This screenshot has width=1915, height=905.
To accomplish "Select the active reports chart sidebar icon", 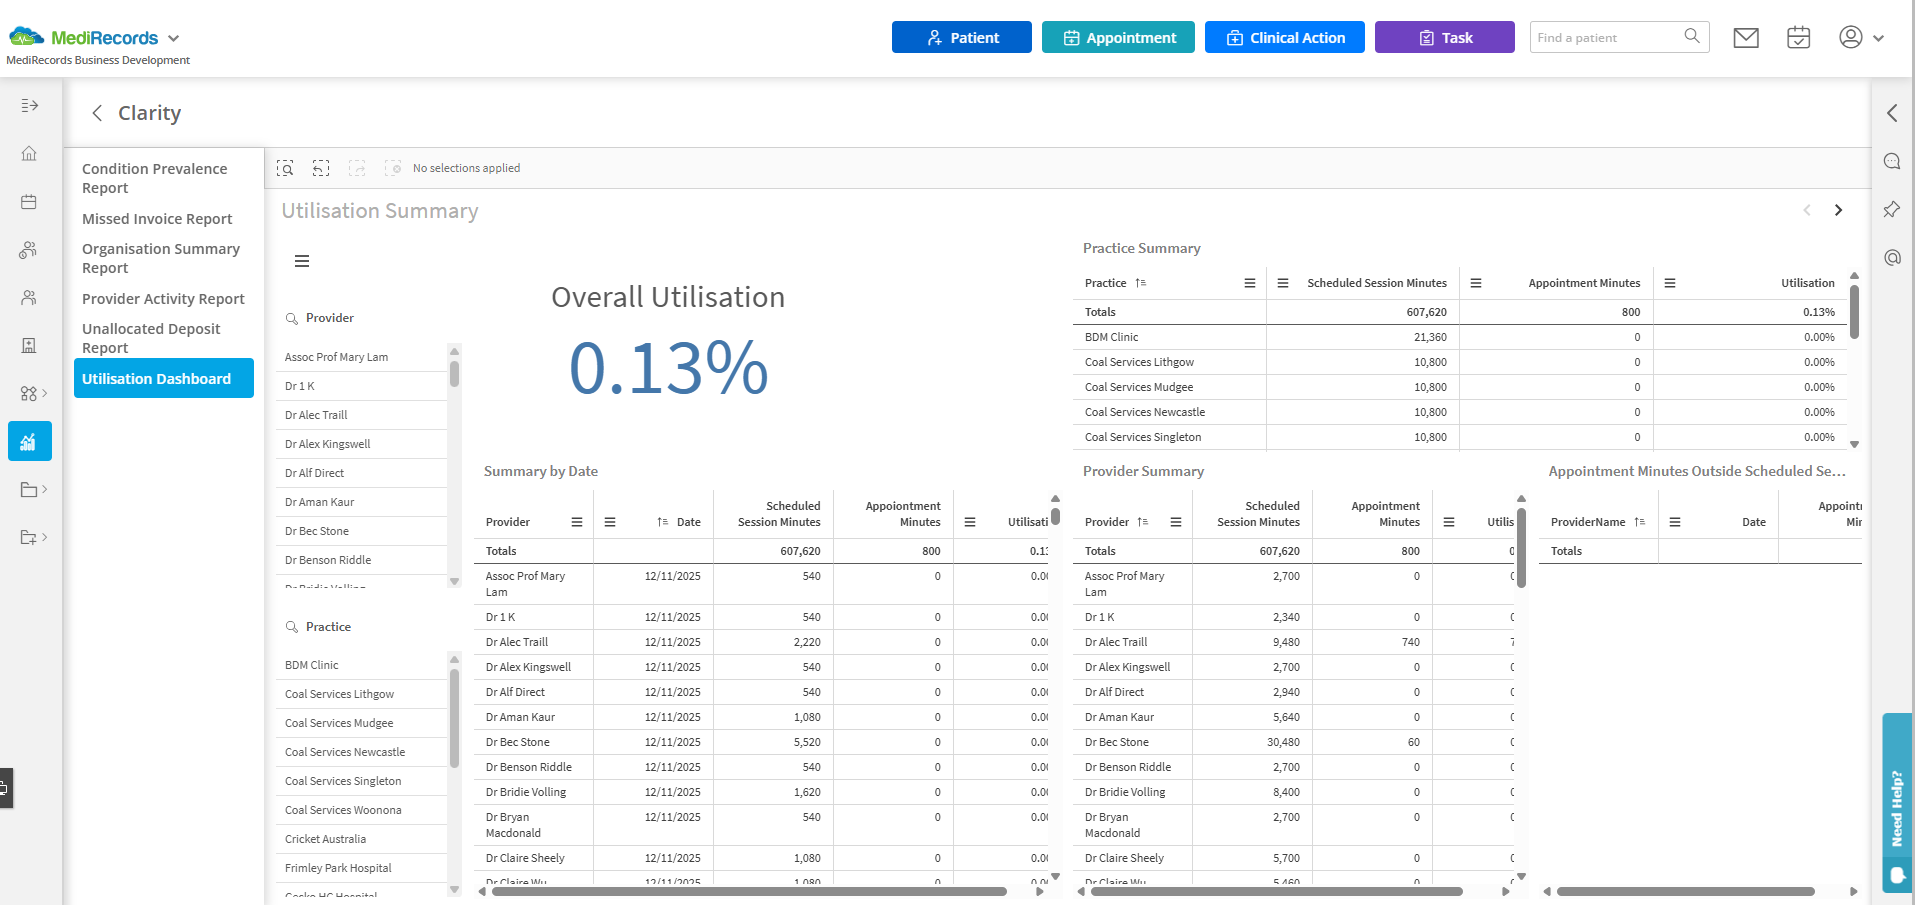I will pos(29,441).
